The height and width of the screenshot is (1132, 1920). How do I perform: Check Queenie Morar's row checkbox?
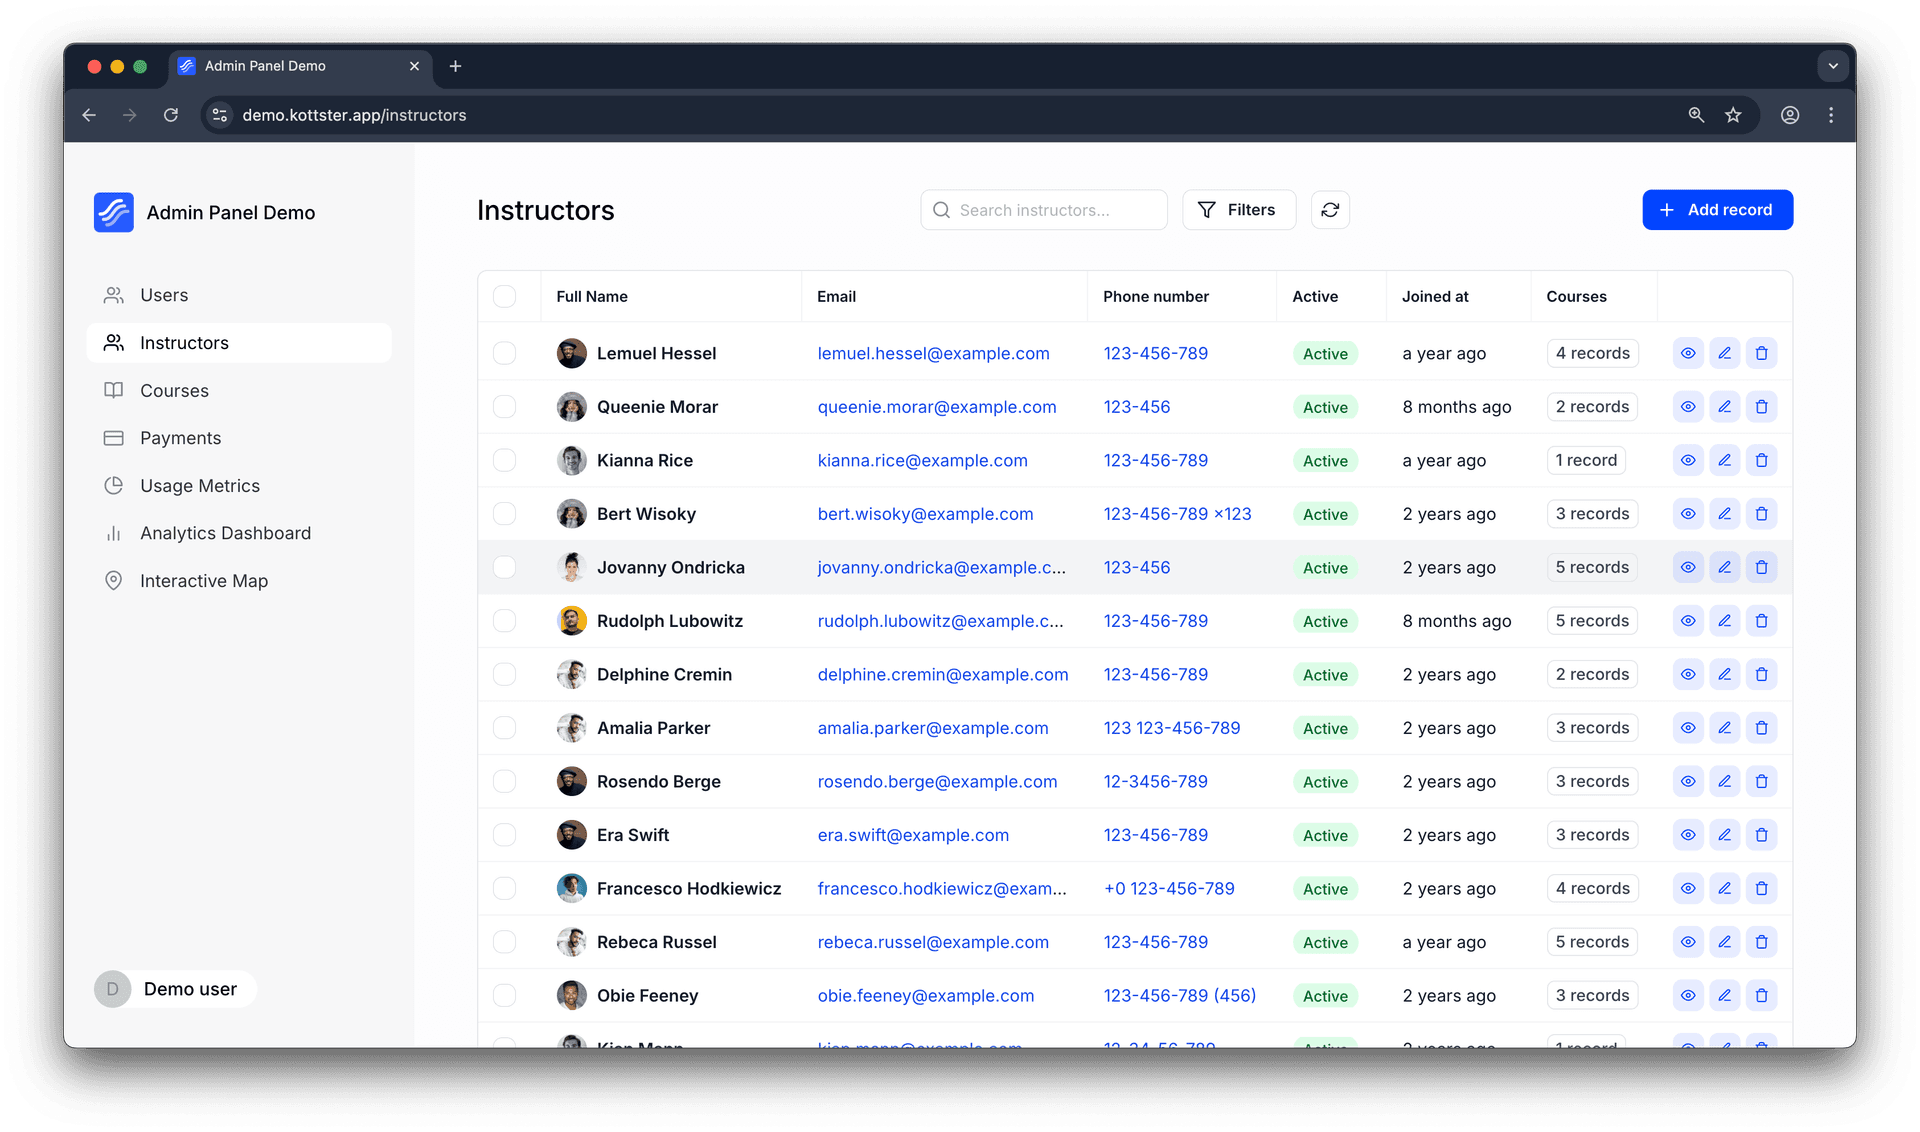coord(505,407)
